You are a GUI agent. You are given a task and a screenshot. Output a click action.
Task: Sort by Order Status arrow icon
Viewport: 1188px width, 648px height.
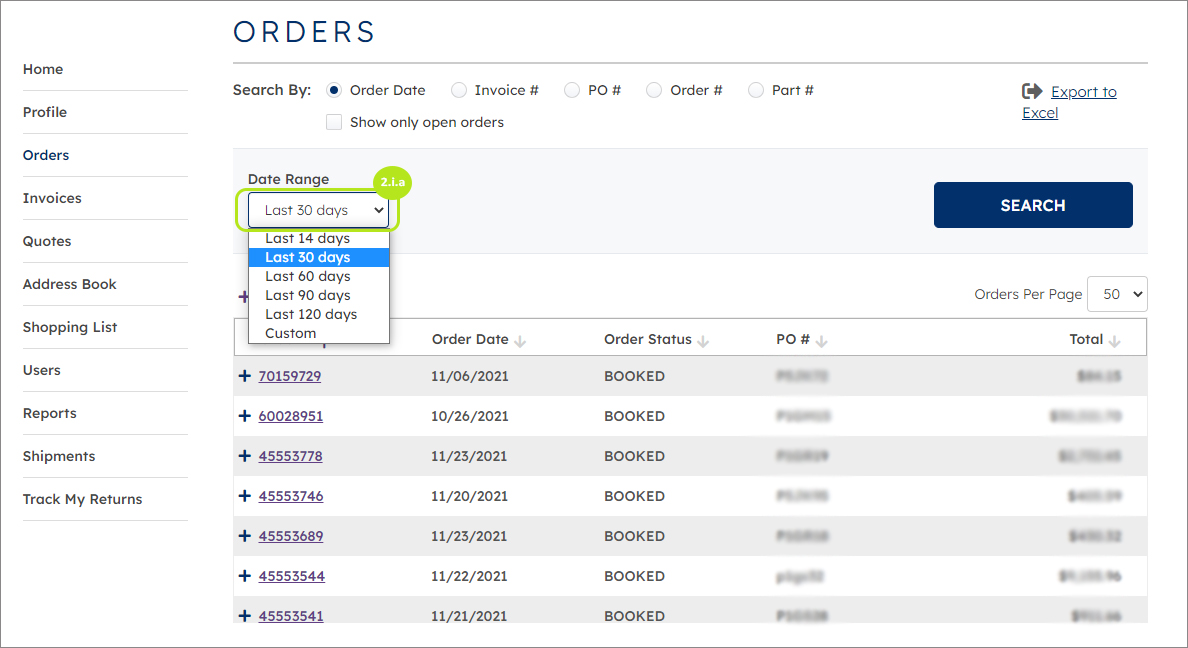point(703,342)
